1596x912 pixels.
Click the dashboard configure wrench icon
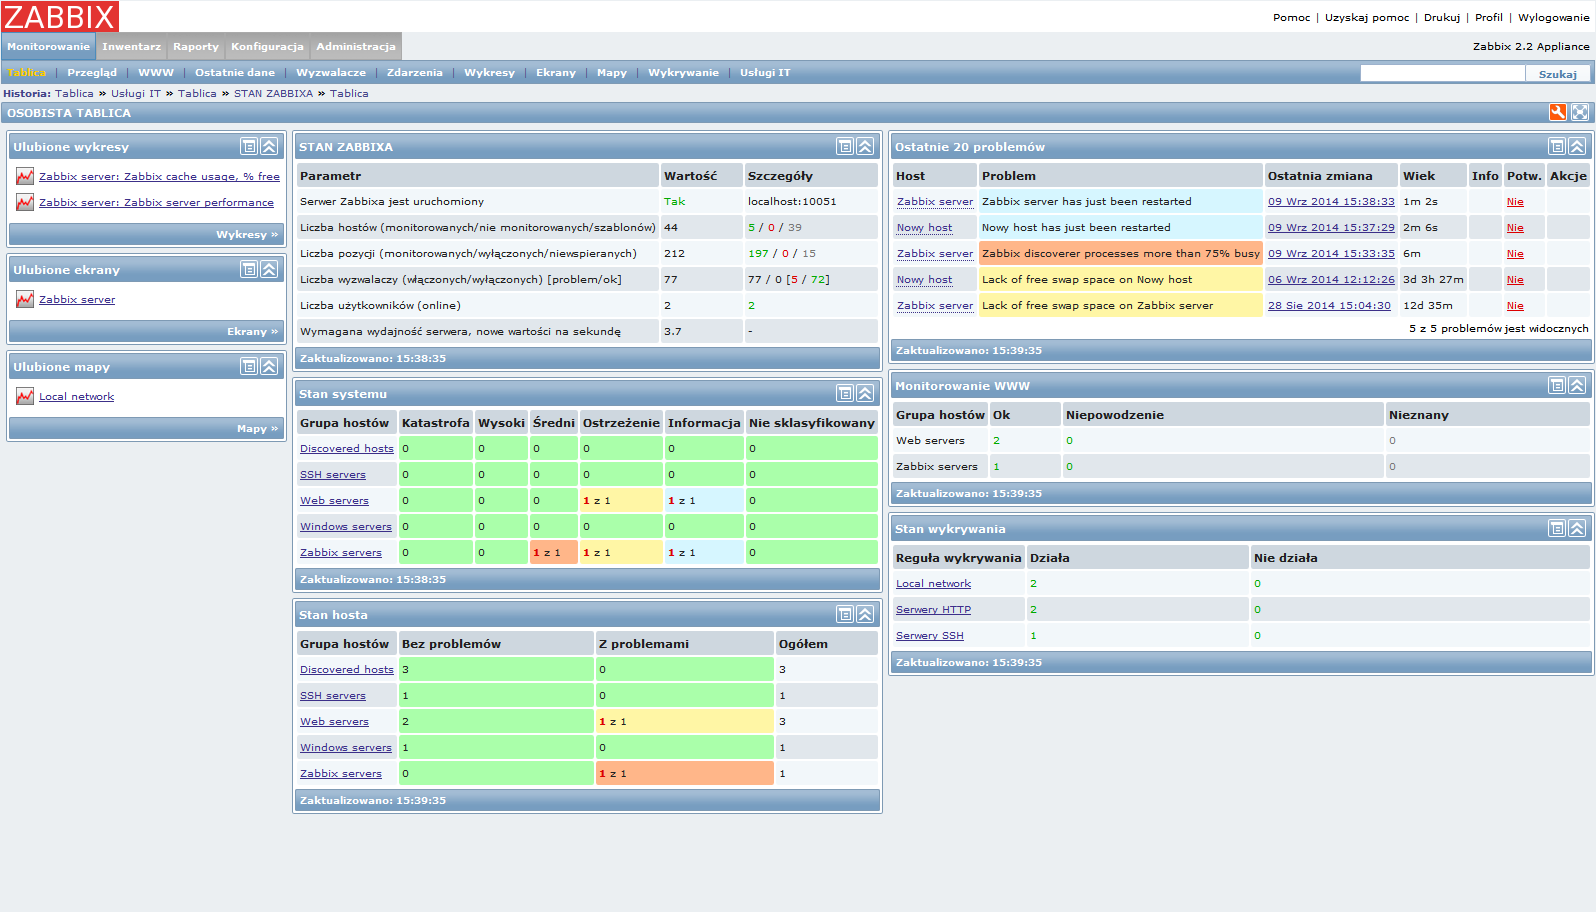pyautogui.click(x=1557, y=112)
